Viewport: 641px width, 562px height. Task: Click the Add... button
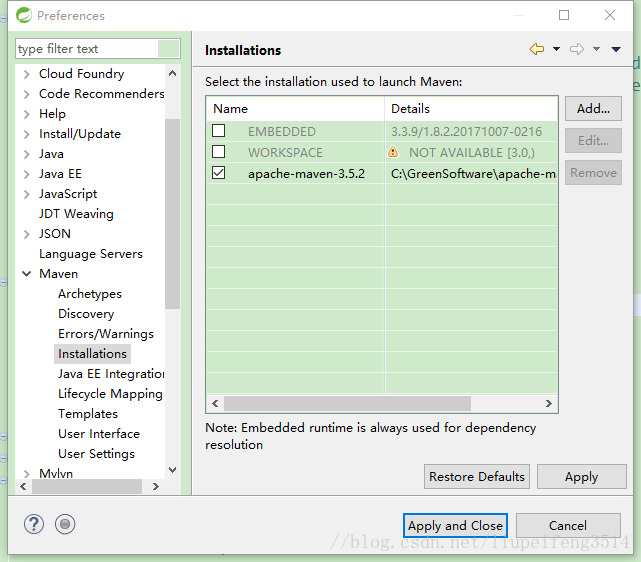click(x=593, y=109)
